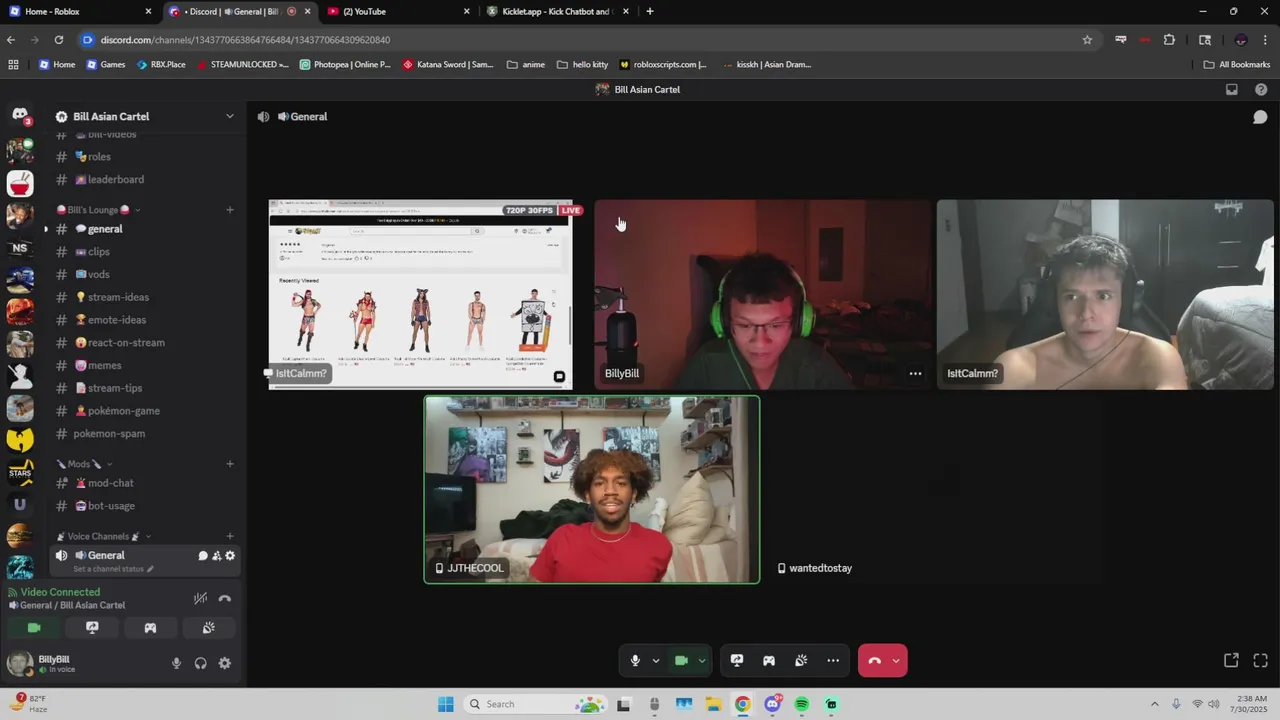Open the clips text channel
Screen dimensions: 1280x720
(x=99, y=252)
